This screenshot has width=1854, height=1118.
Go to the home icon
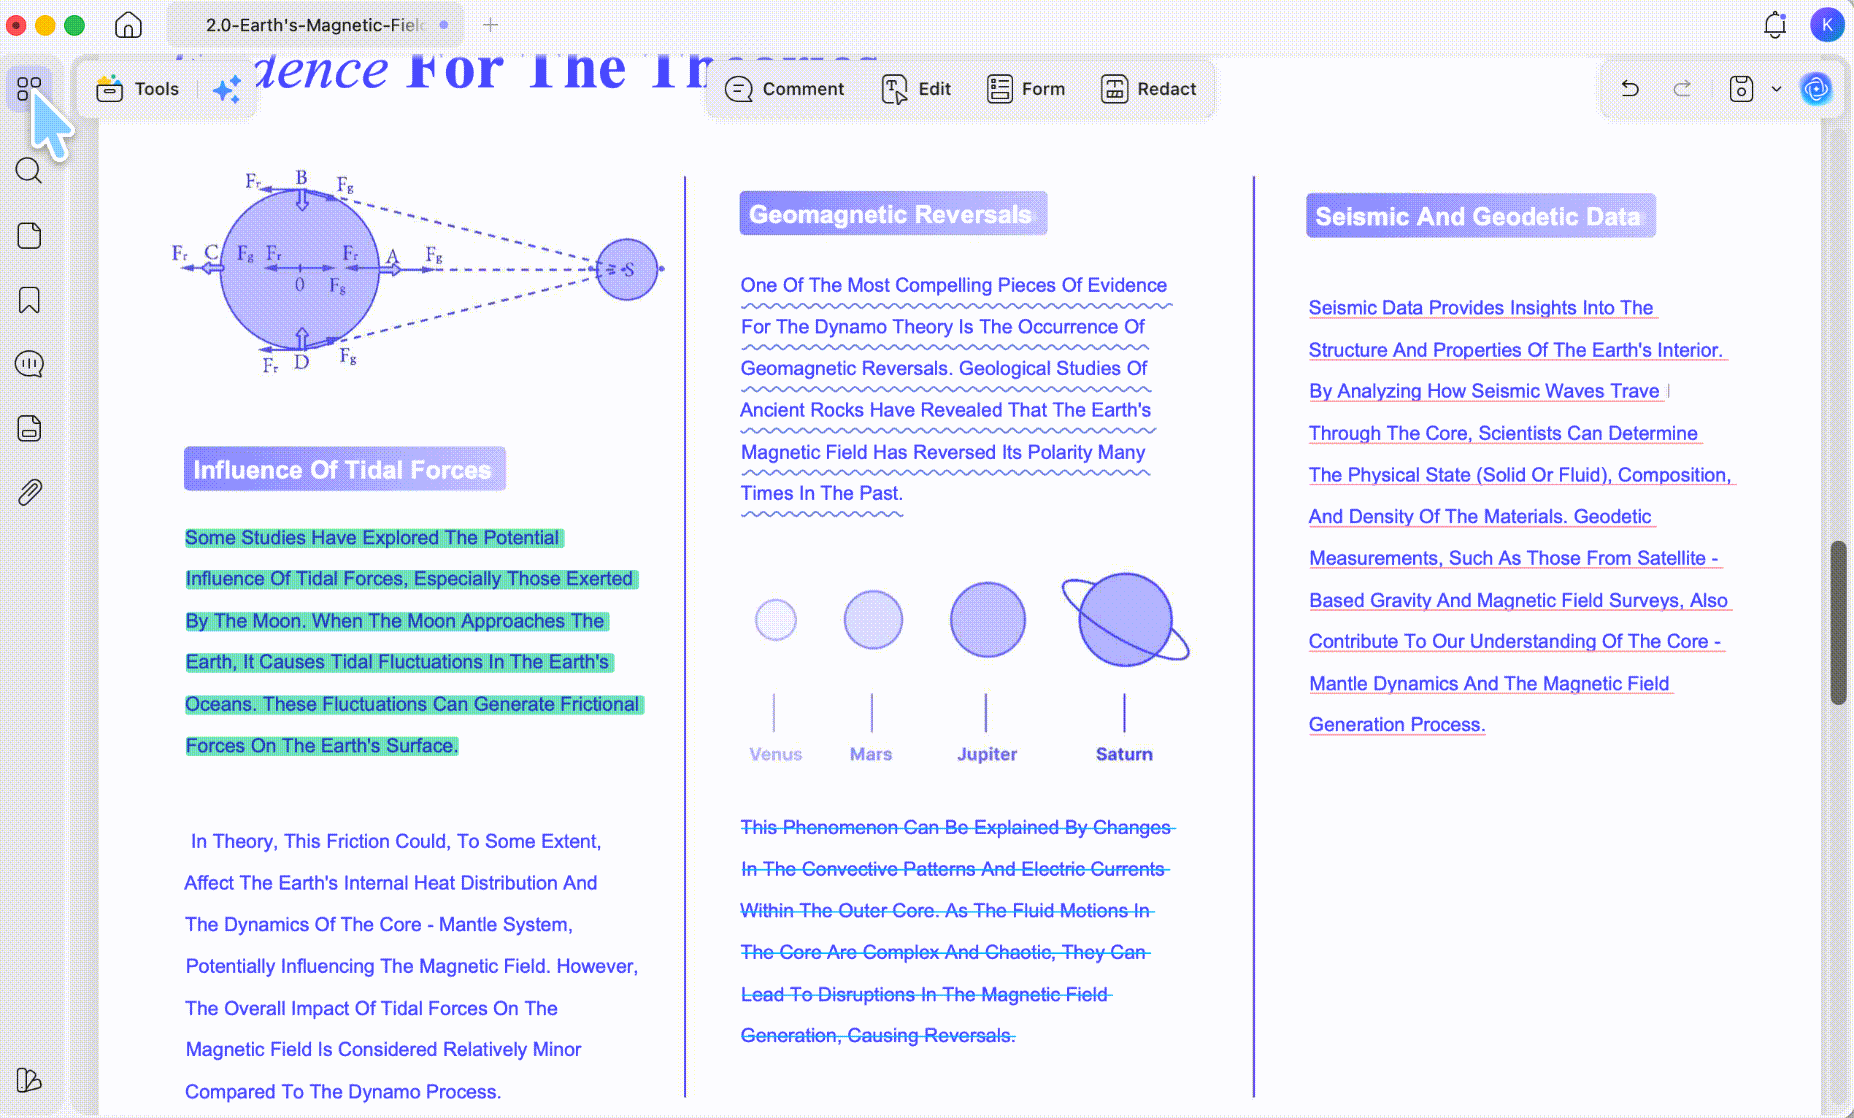click(128, 25)
